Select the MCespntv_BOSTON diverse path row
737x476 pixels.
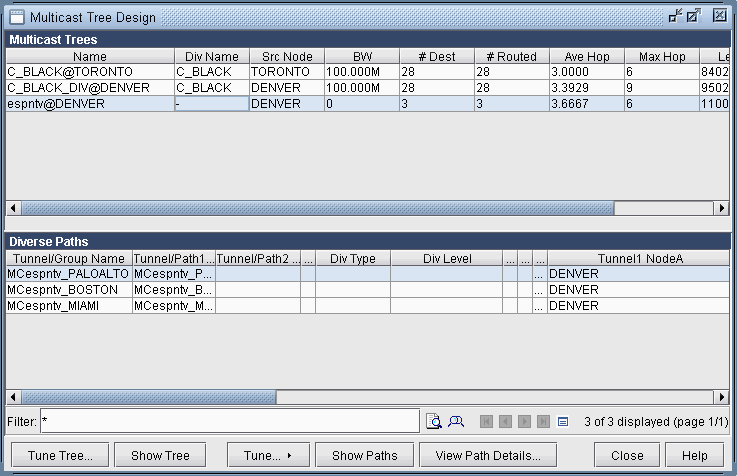pos(68,289)
